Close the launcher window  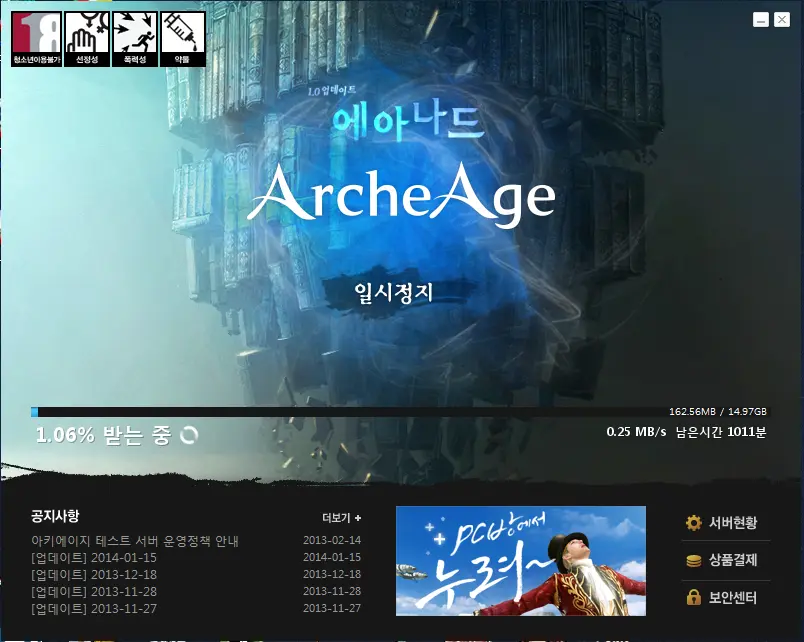click(781, 19)
